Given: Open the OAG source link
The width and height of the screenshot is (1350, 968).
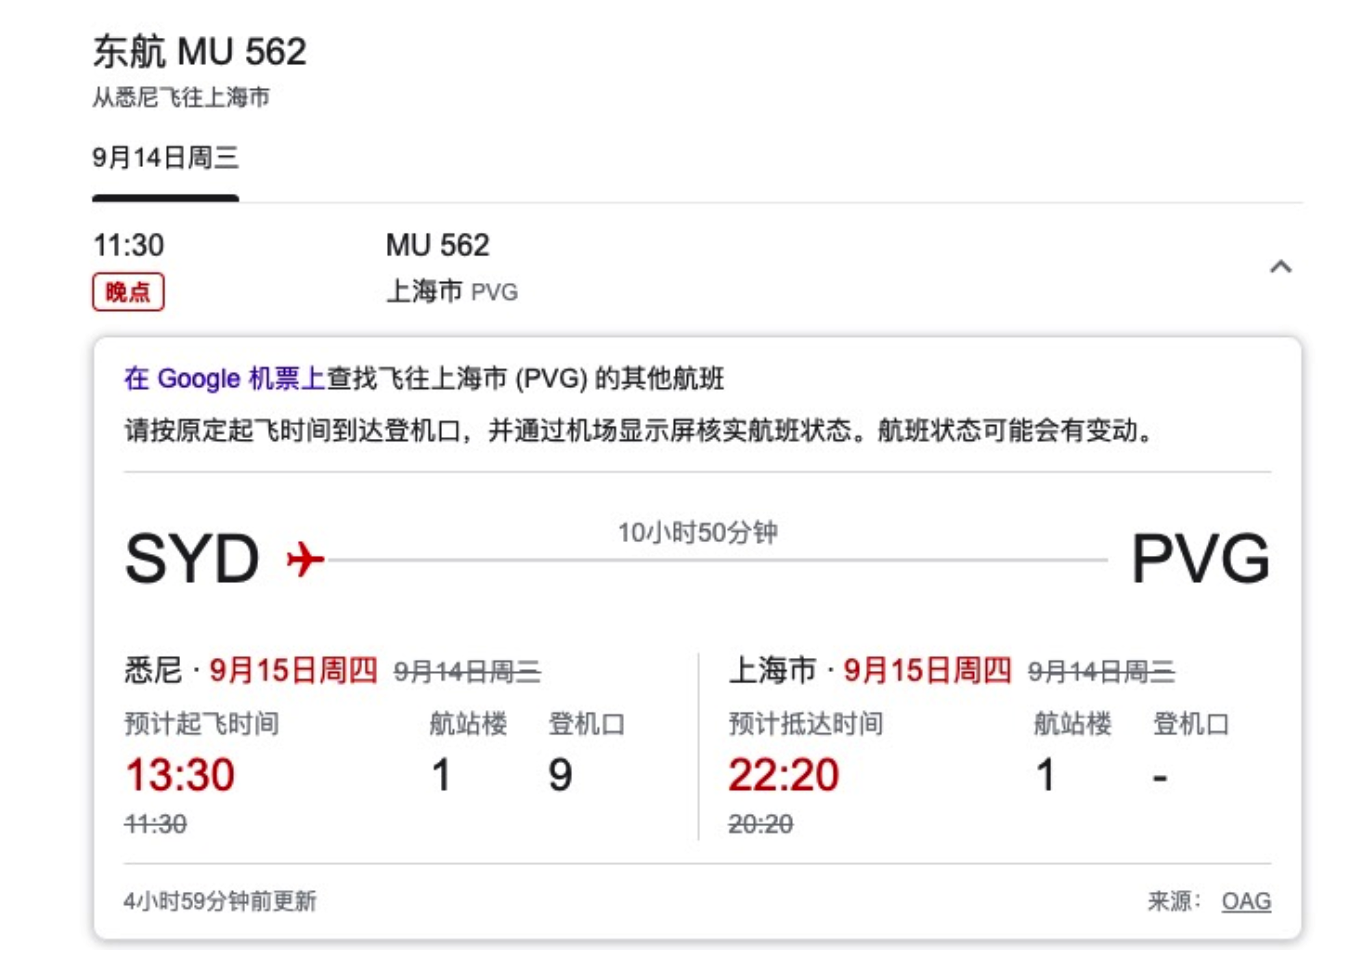Looking at the screenshot, I should click(1246, 901).
